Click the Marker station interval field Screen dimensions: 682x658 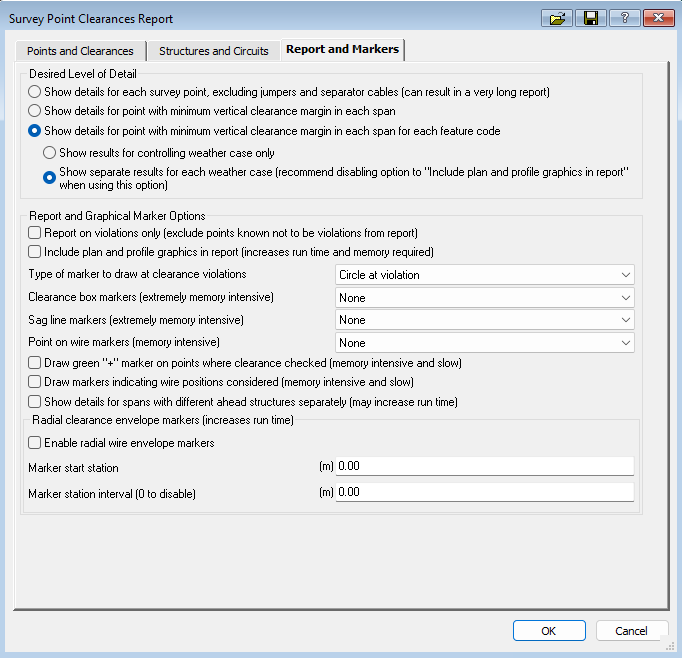point(485,492)
